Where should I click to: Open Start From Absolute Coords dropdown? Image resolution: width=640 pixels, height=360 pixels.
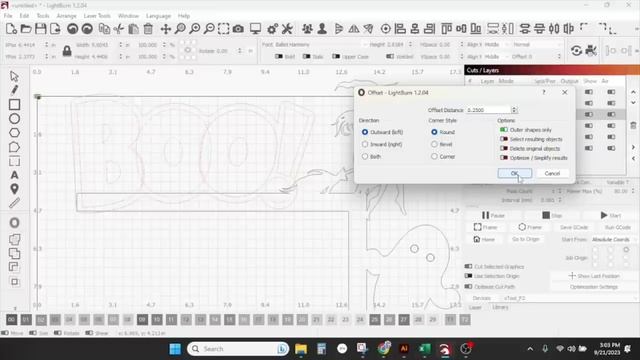pos(613,240)
